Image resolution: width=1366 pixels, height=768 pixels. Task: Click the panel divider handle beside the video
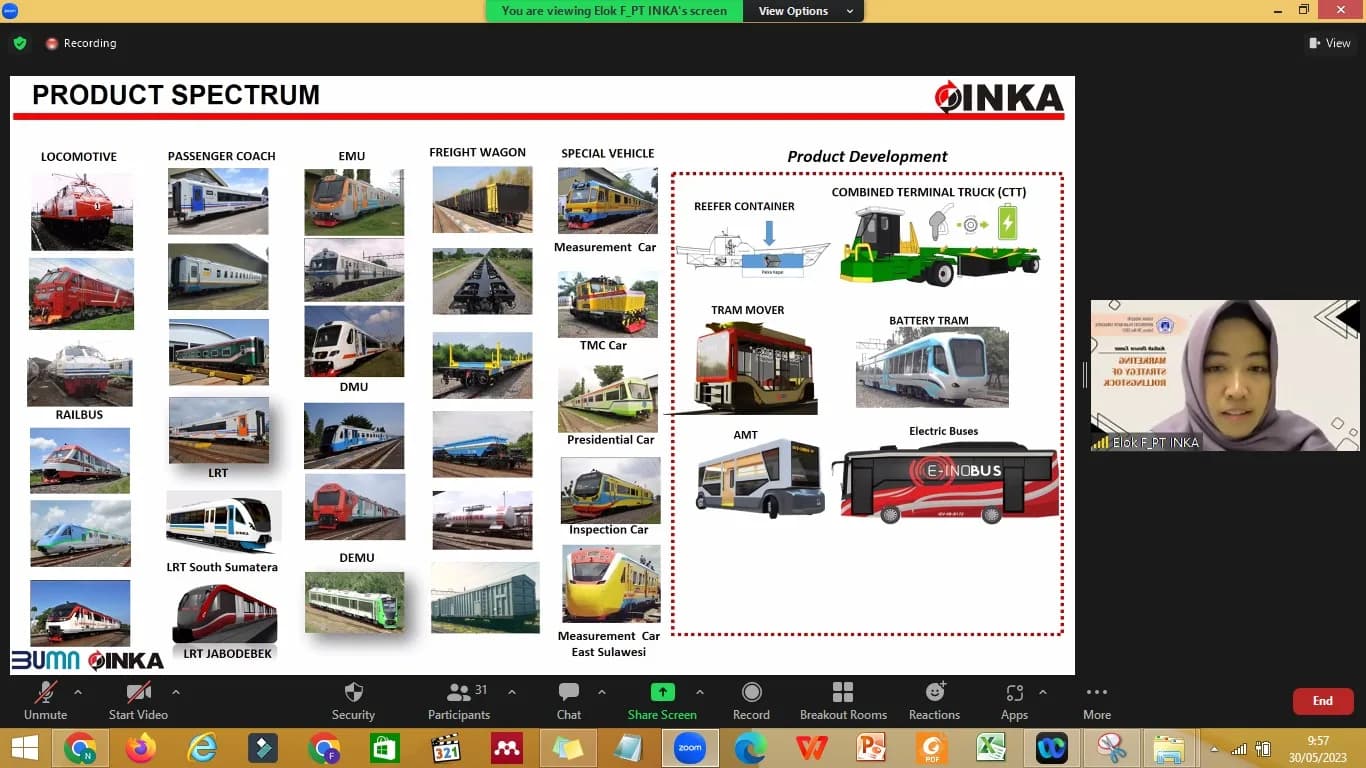tap(1084, 375)
